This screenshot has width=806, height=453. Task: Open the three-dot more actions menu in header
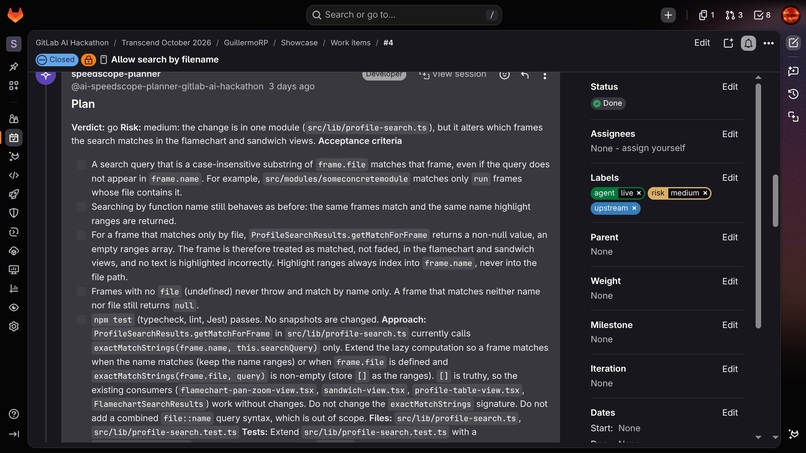pyautogui.click(x=768, y=43)
